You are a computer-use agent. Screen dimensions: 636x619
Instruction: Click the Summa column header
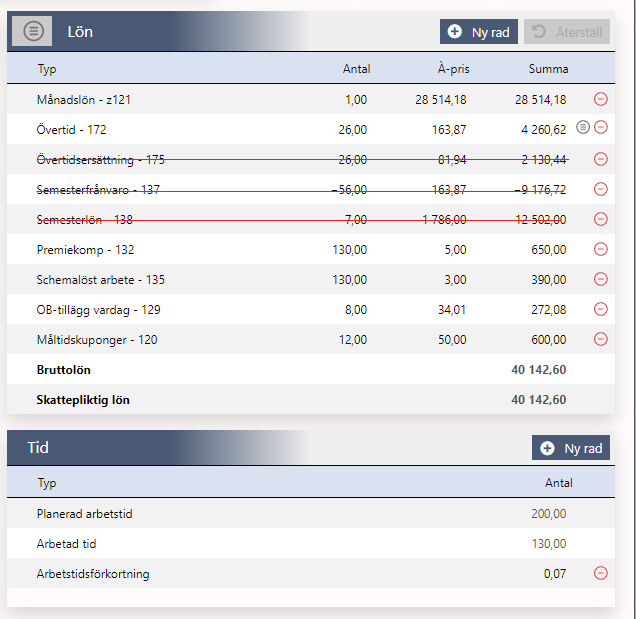click(548, 69)
